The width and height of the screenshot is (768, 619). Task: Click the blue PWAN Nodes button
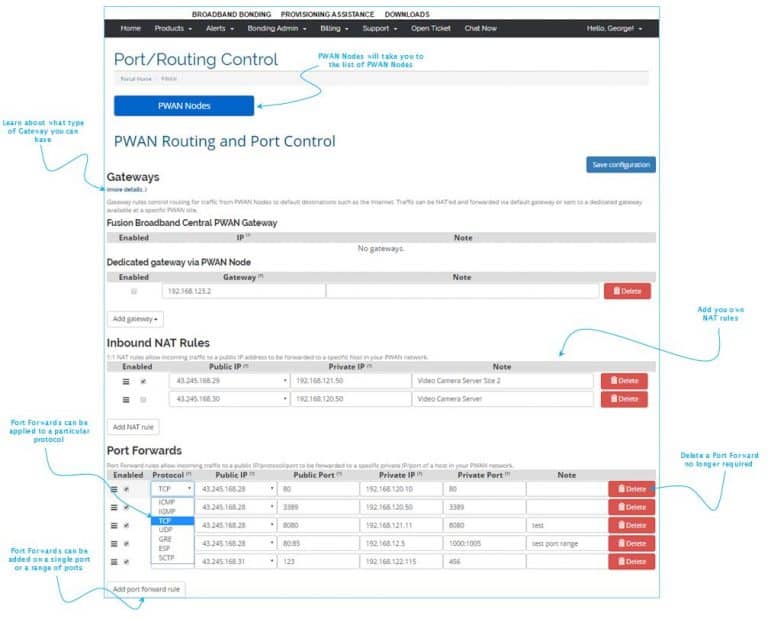(x=184, y=105)
